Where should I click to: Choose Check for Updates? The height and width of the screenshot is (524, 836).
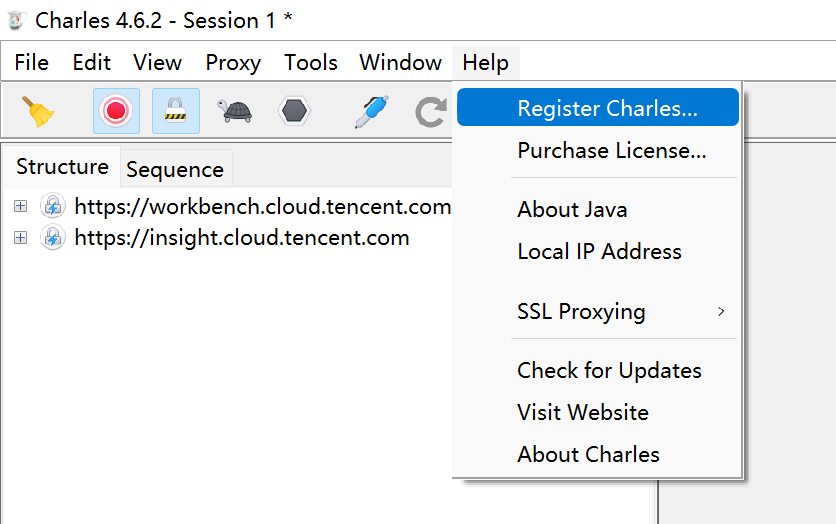609,371
